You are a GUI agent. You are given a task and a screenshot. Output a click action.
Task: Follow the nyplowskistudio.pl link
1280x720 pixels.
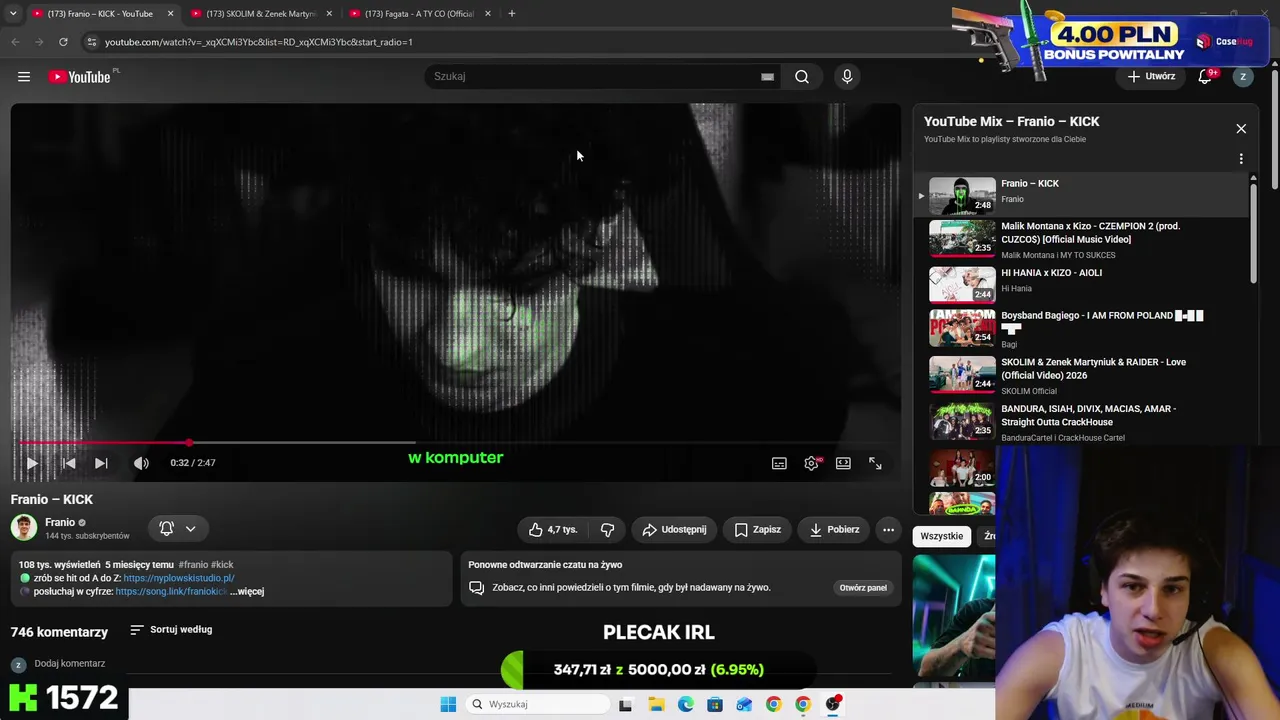(x=179, y=578)
